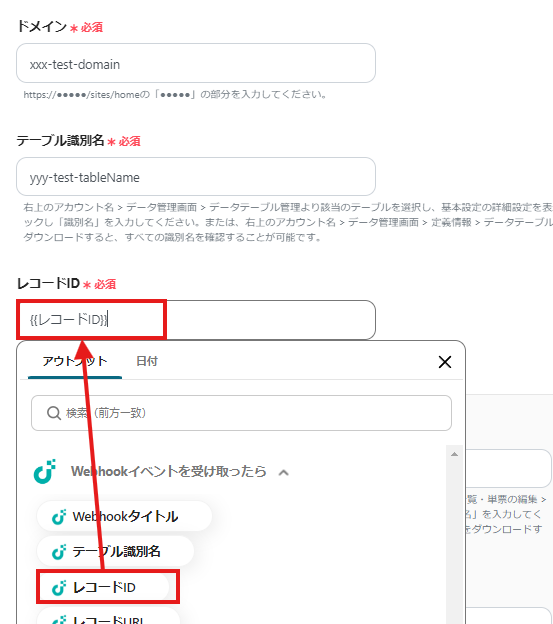Viewport: 553px width, 624px height.
Task: Click the テーブル識別名 input field
Action: [x=196, y=177]
